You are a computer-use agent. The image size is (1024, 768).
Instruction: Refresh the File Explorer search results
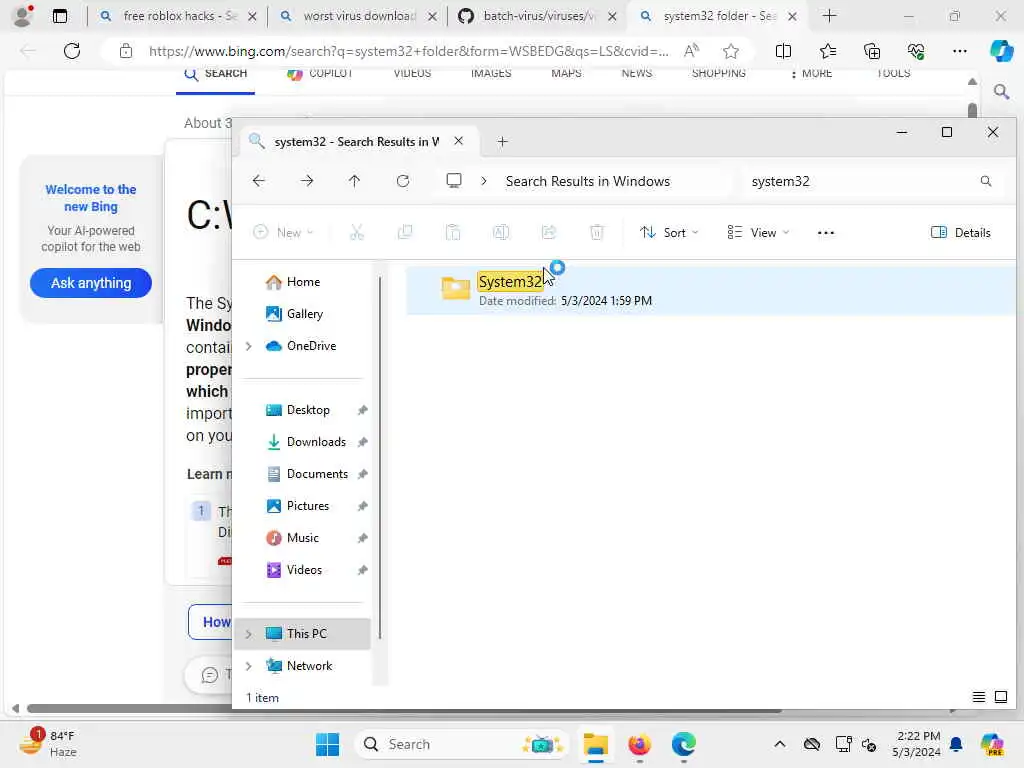click(x=402, y=181)
